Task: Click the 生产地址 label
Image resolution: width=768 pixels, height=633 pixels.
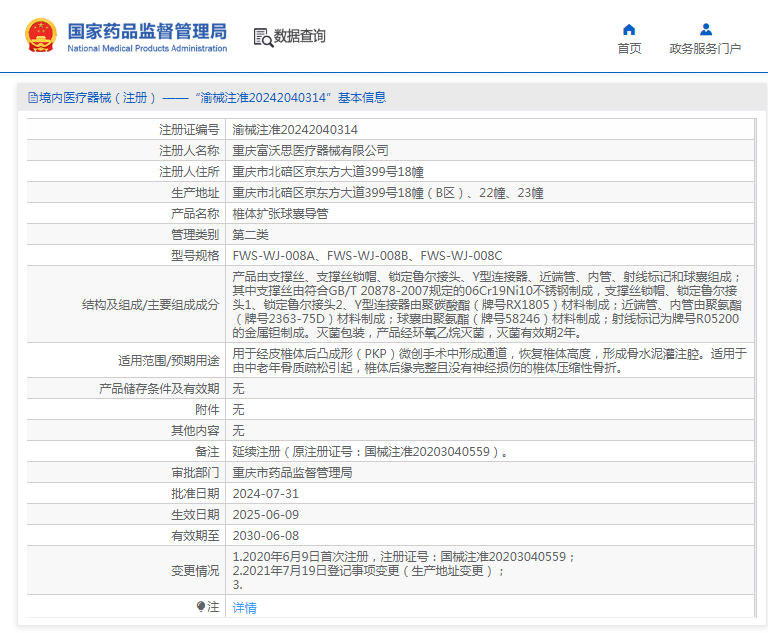Action: click(195, 193)
